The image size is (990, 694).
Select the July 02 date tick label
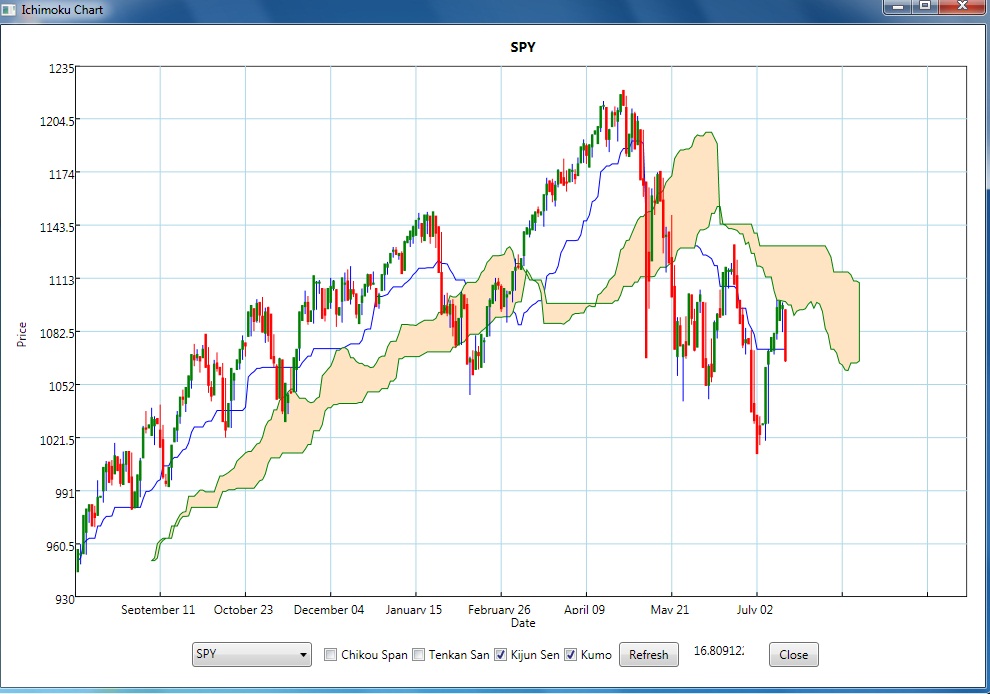tap(754, 610)
